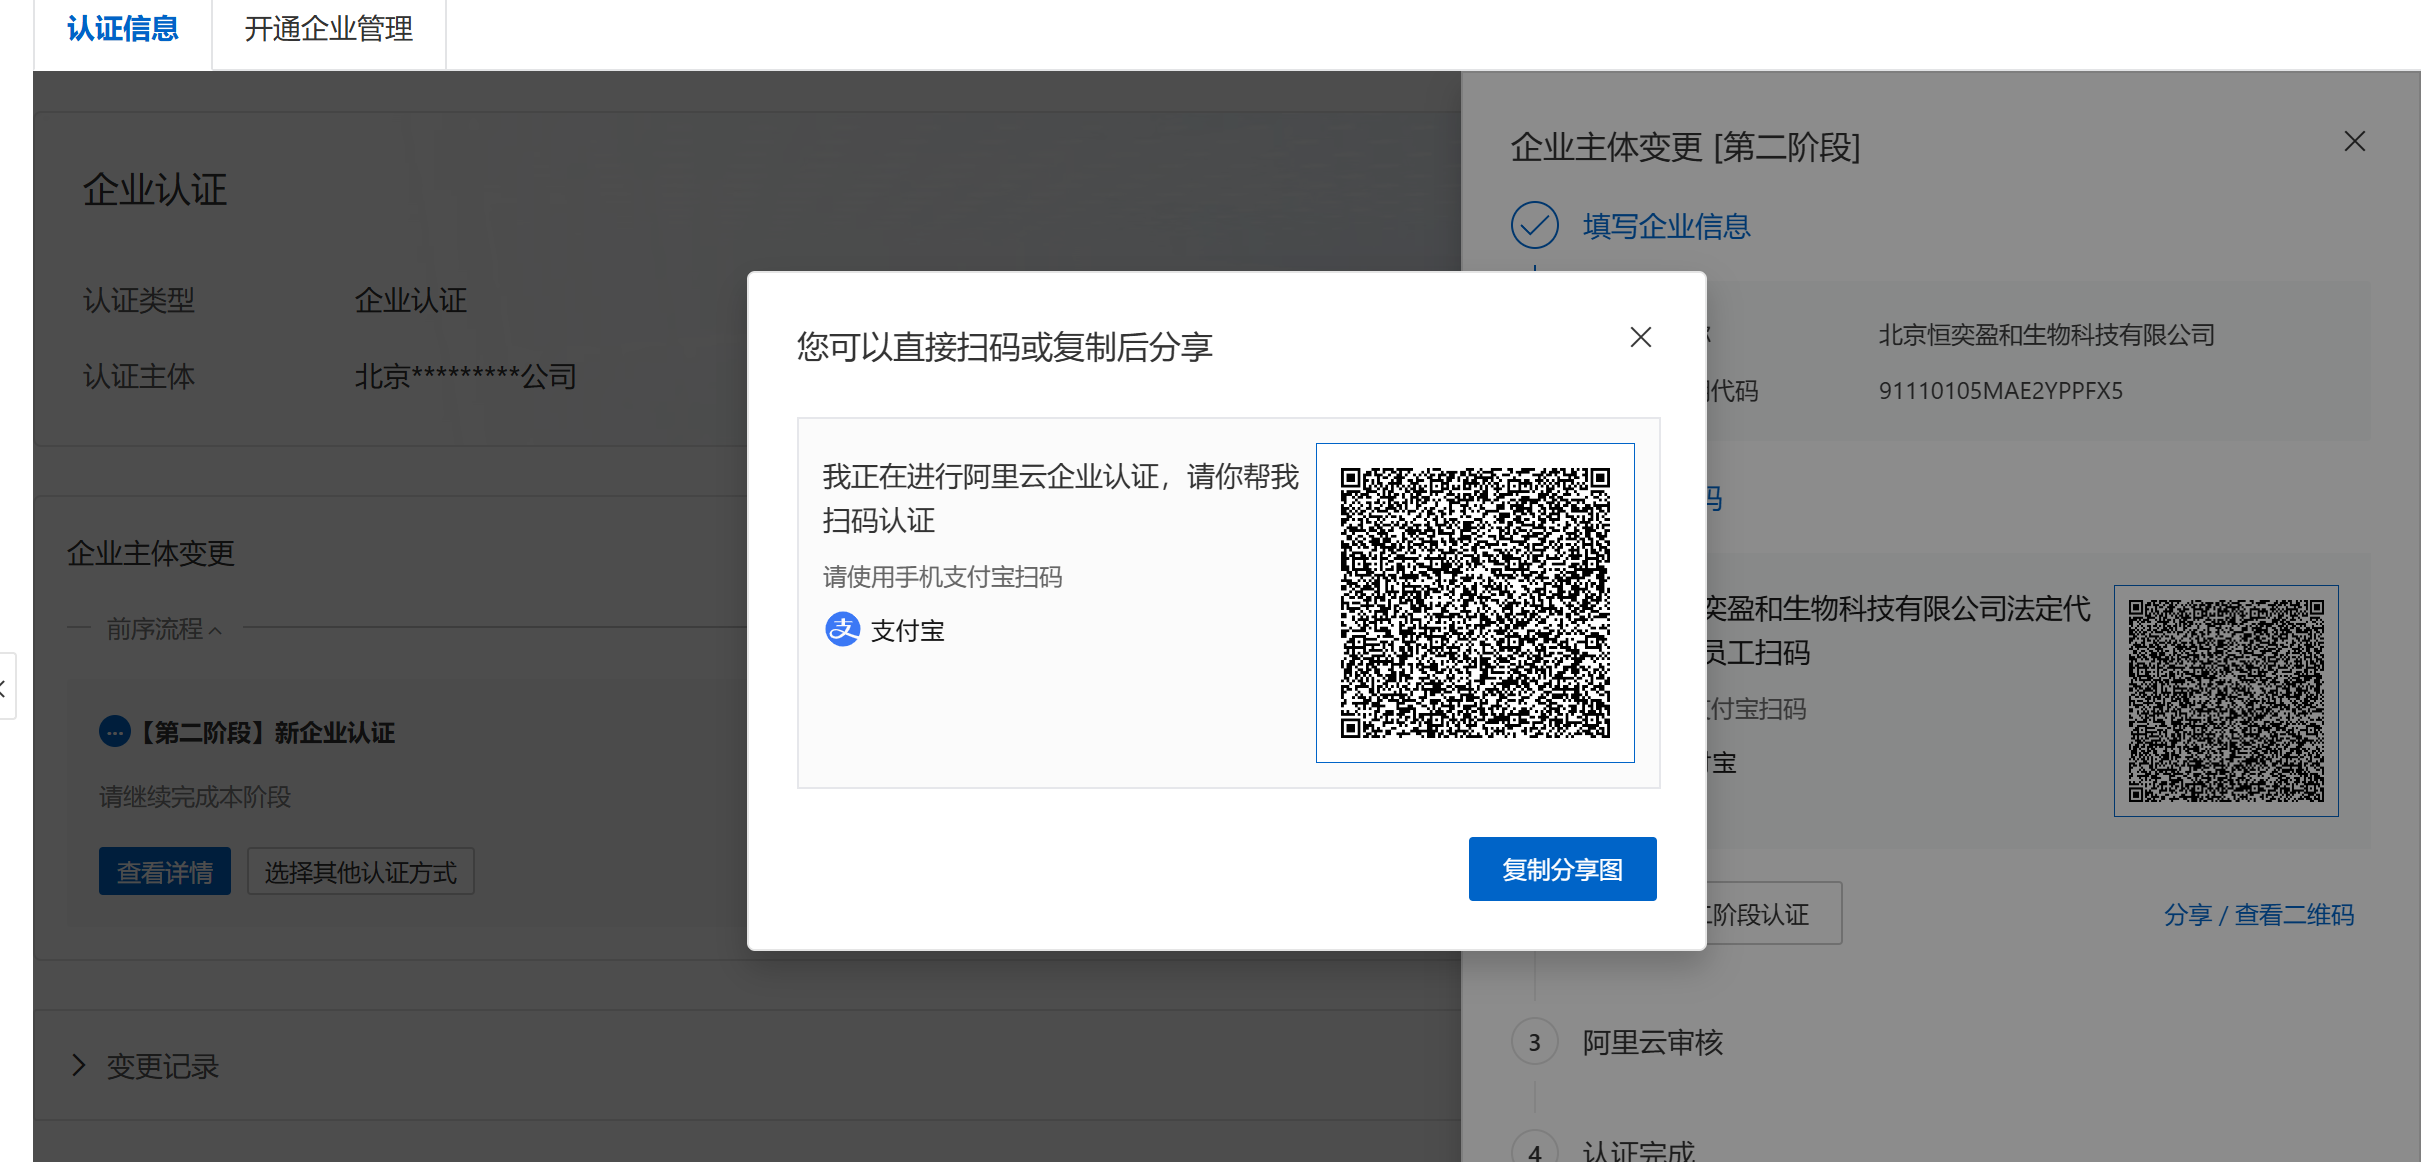Switch to the 认证信息 tab
Viewport: 2430px width, 1162px height.
[122, 30]
